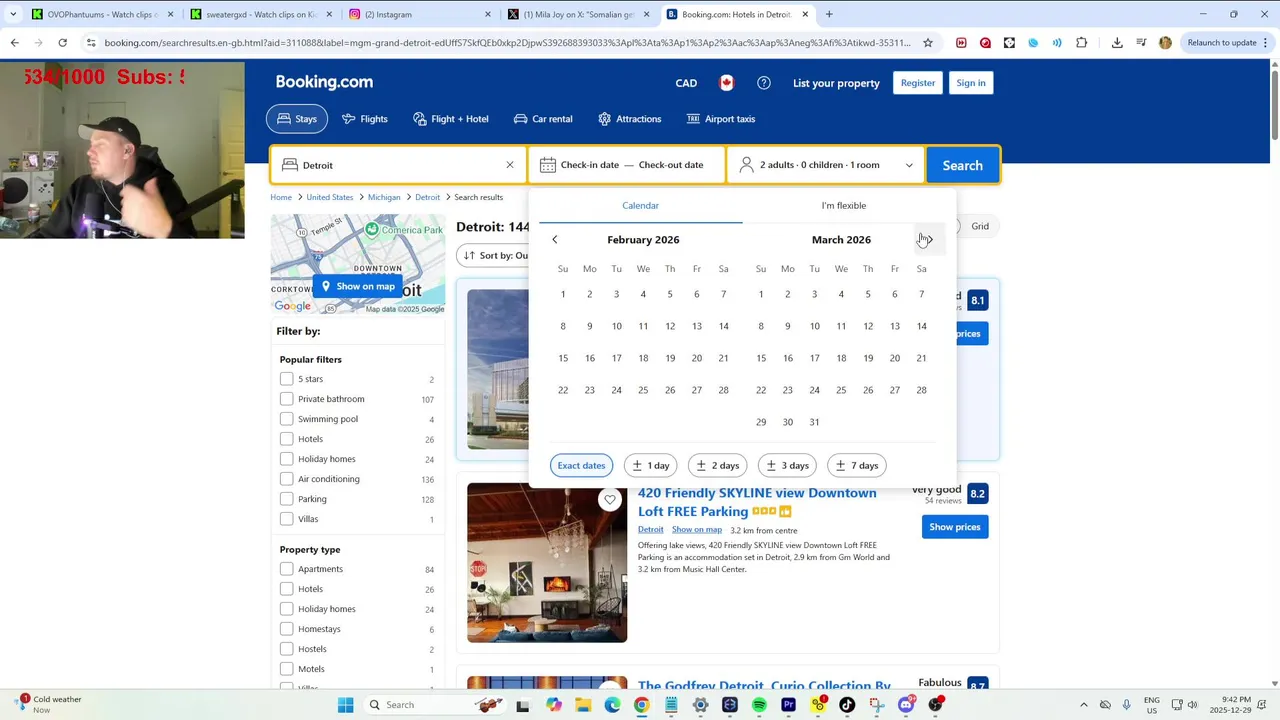This screenshot has height=720, width=1280.
Task: Bookmark this page with the star icon
Action: [928, 43]
